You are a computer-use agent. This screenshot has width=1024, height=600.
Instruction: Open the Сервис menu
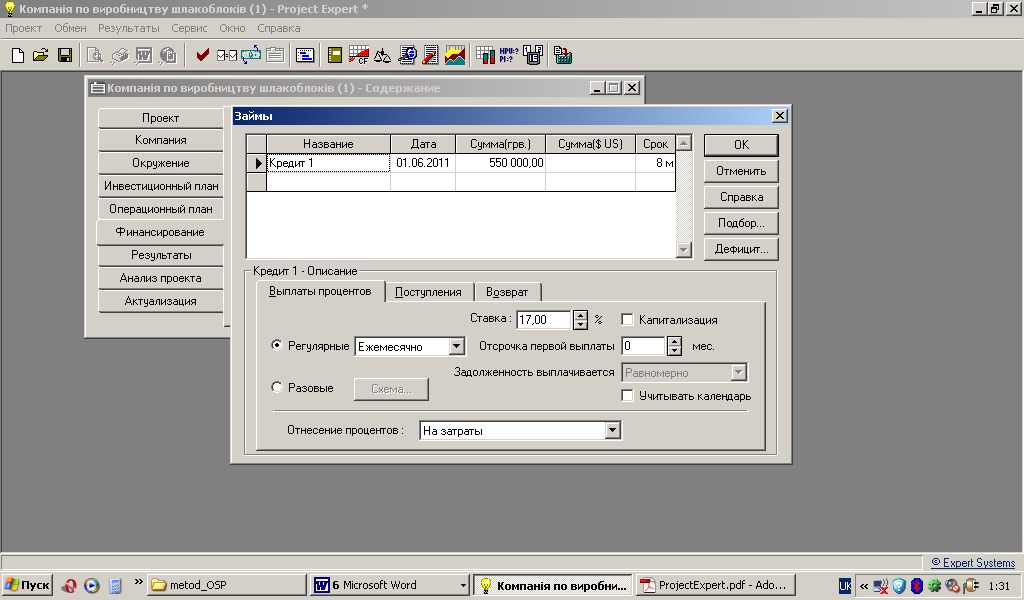coord(189,28)
